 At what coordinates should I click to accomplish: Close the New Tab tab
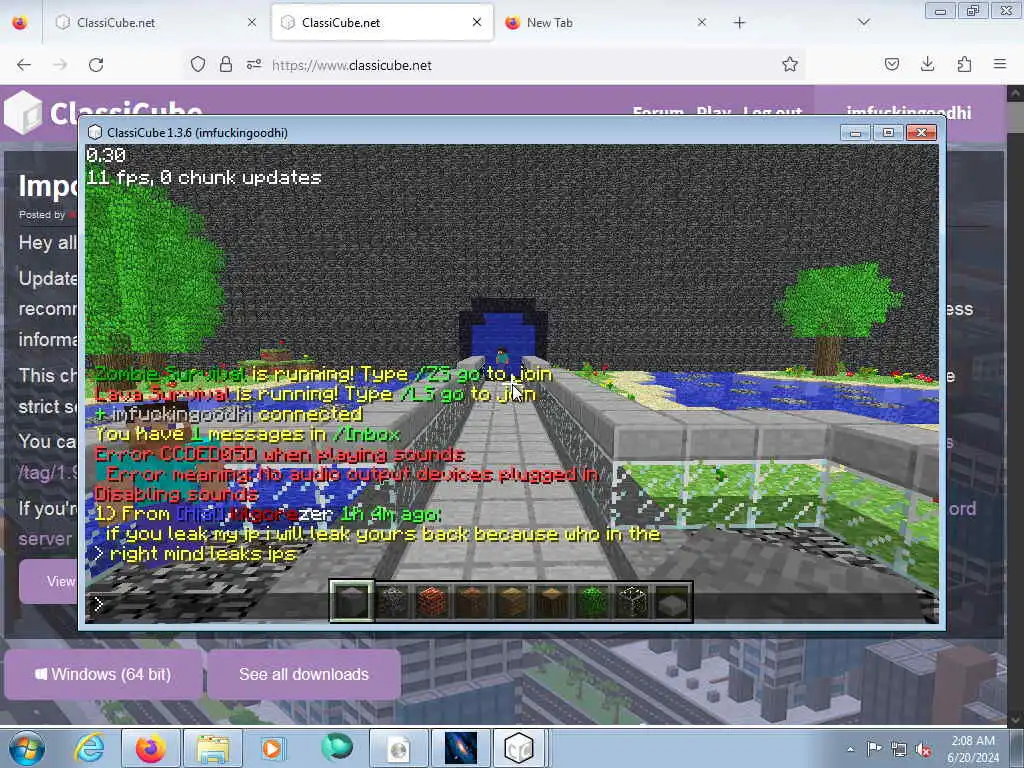pyautogui.click(x=701, y=22)
